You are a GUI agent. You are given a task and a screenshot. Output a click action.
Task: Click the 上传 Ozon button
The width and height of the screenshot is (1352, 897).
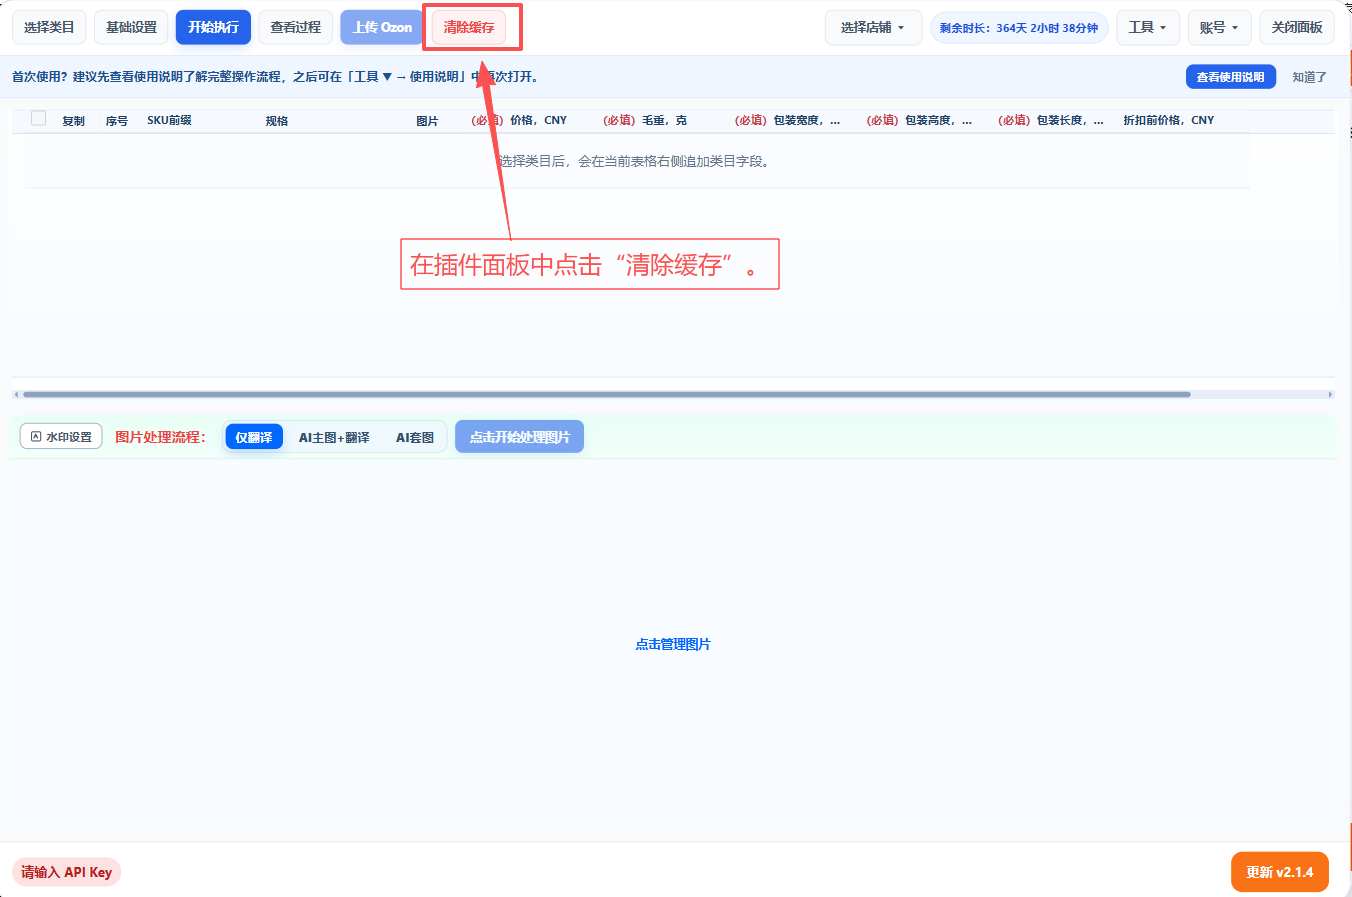(x=382, y=27)
